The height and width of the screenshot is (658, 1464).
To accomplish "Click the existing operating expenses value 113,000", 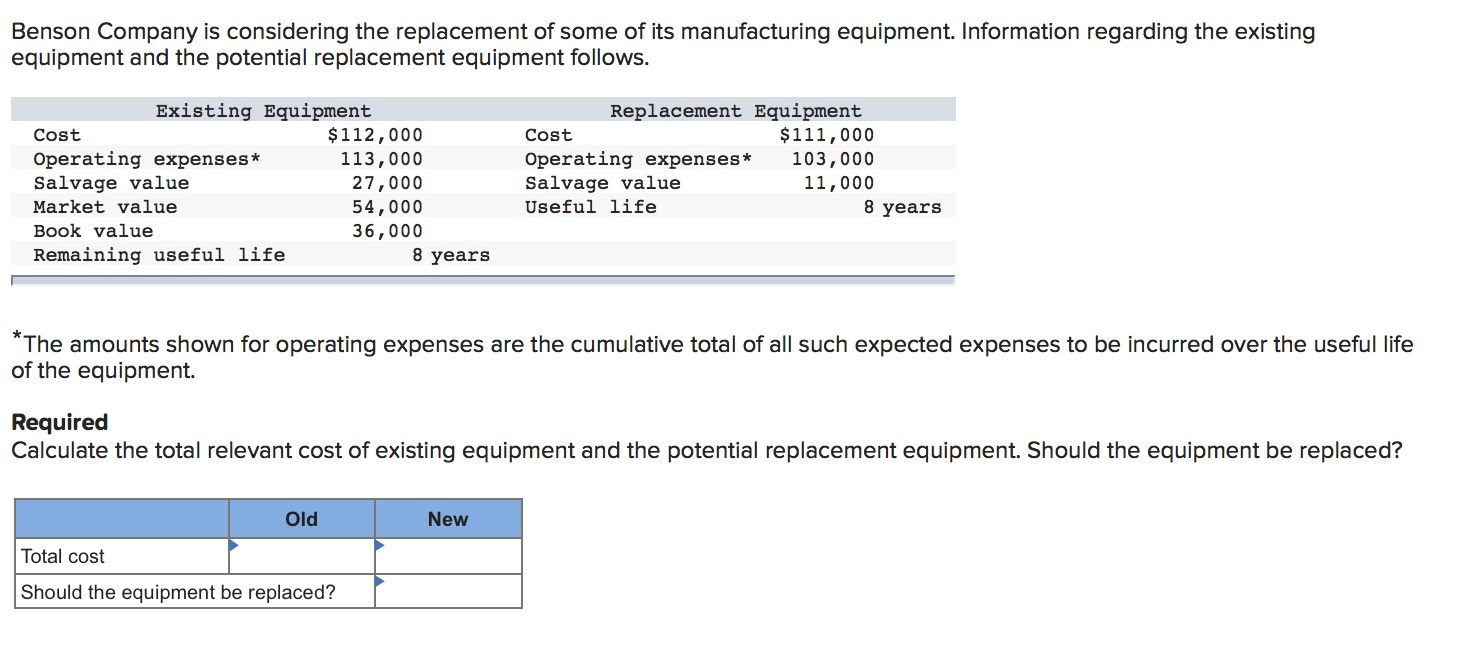I will 381,159.
